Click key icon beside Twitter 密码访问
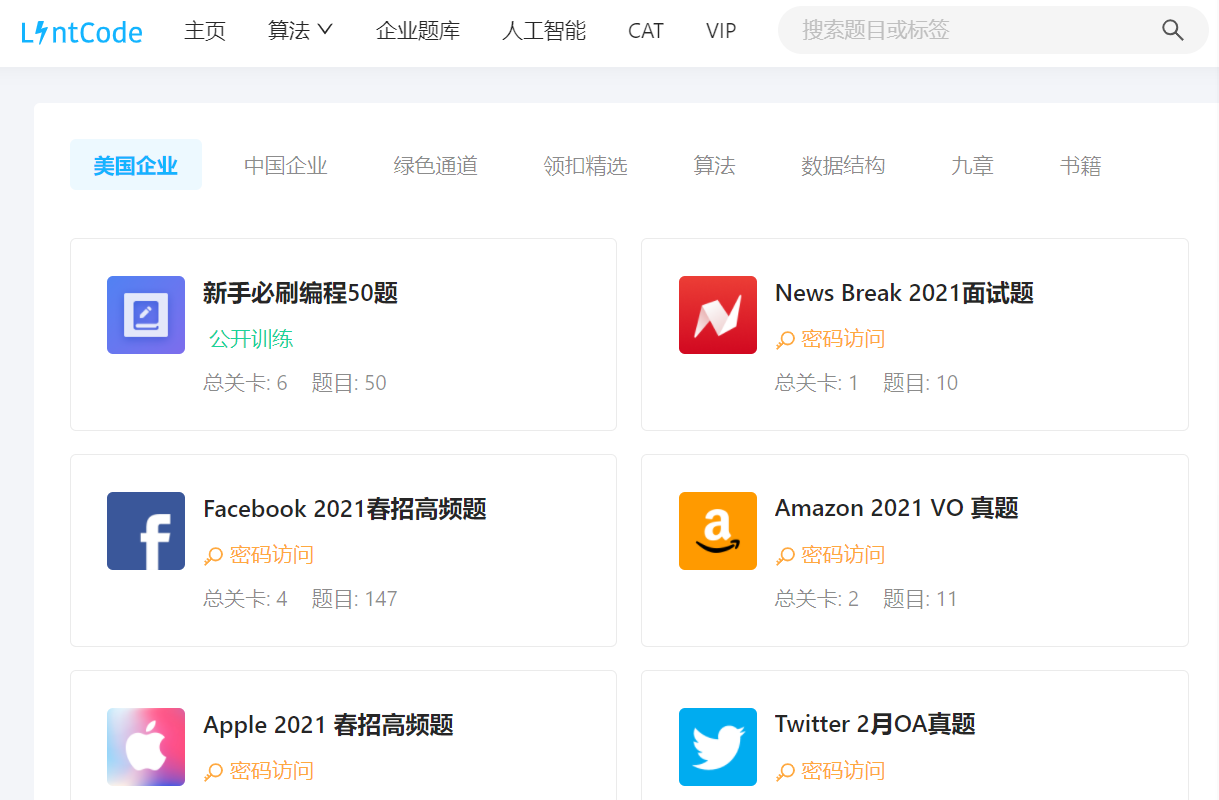Viewport: 1219px width, 800px height. pyautogui.click(x=785, y=773)
